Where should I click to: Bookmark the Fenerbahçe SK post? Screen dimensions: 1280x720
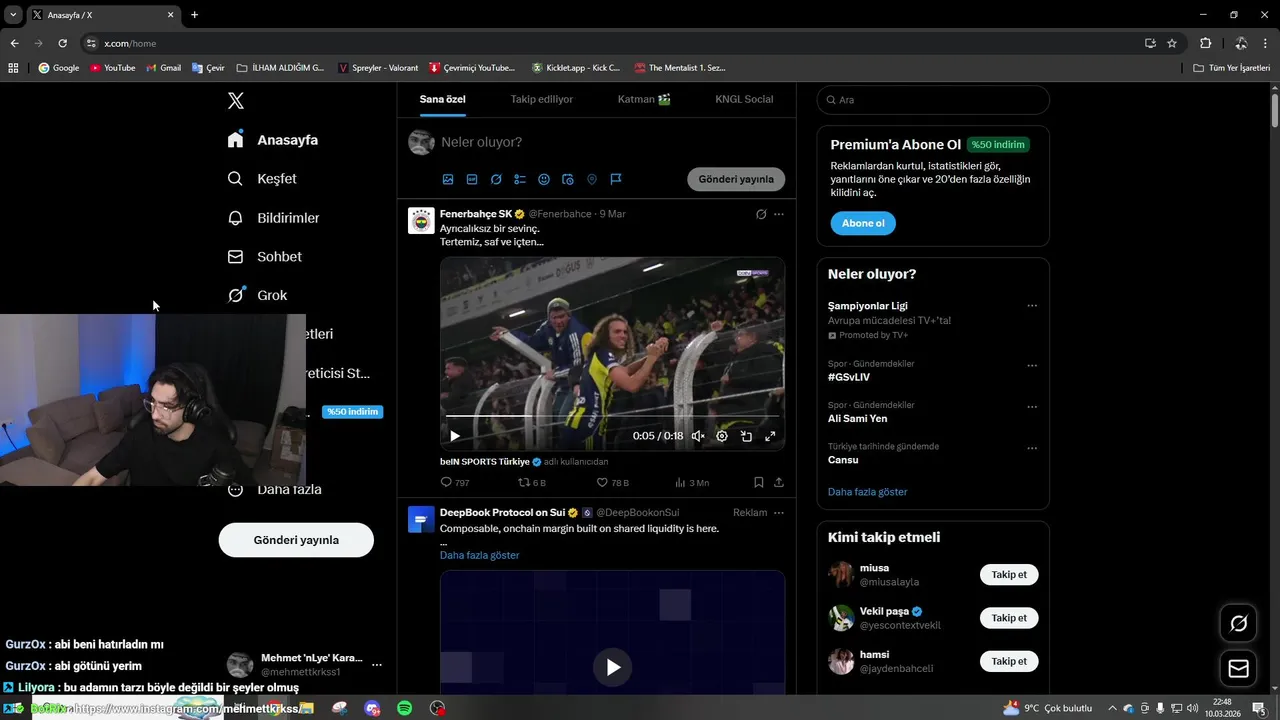(x=759, y=482)
